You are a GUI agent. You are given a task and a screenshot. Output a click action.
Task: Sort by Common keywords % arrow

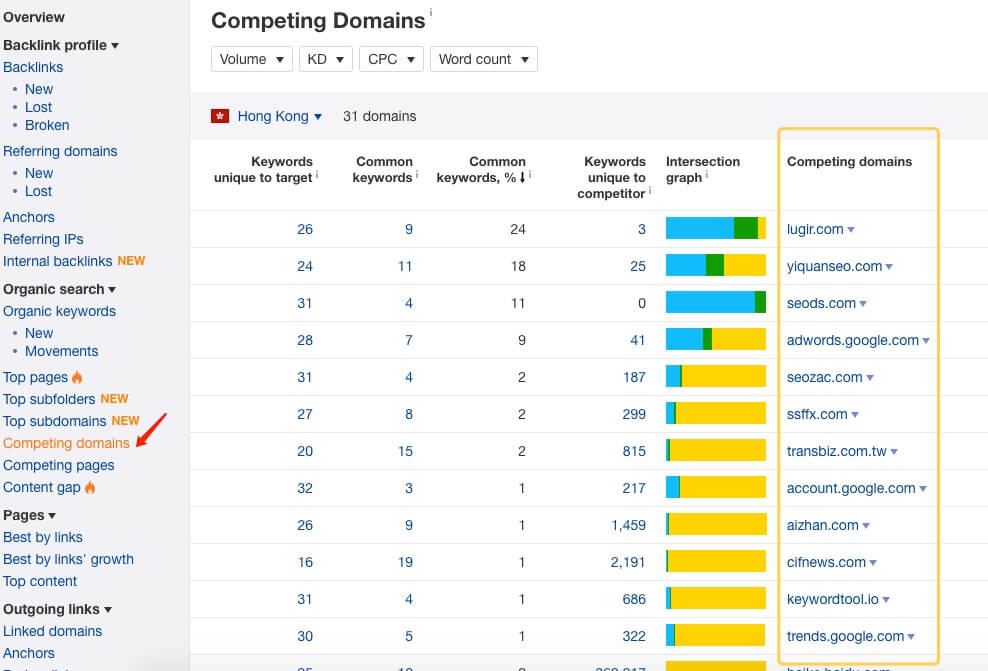pos(522,178)
